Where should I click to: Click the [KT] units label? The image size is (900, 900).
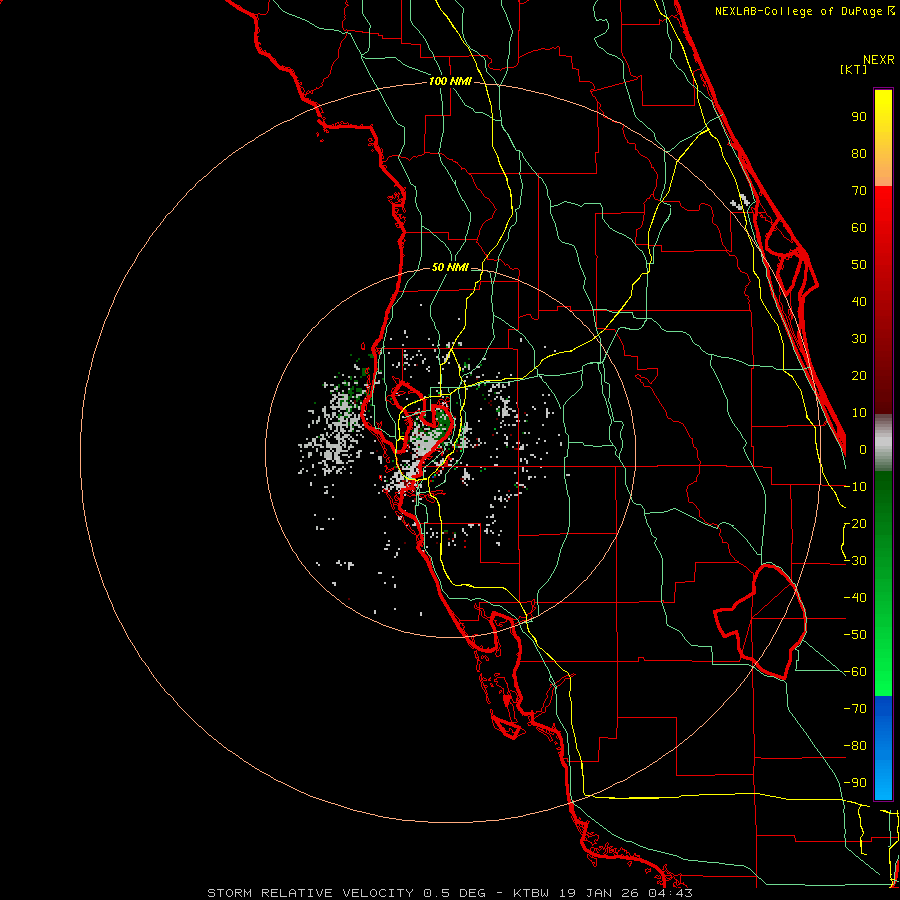854,69
